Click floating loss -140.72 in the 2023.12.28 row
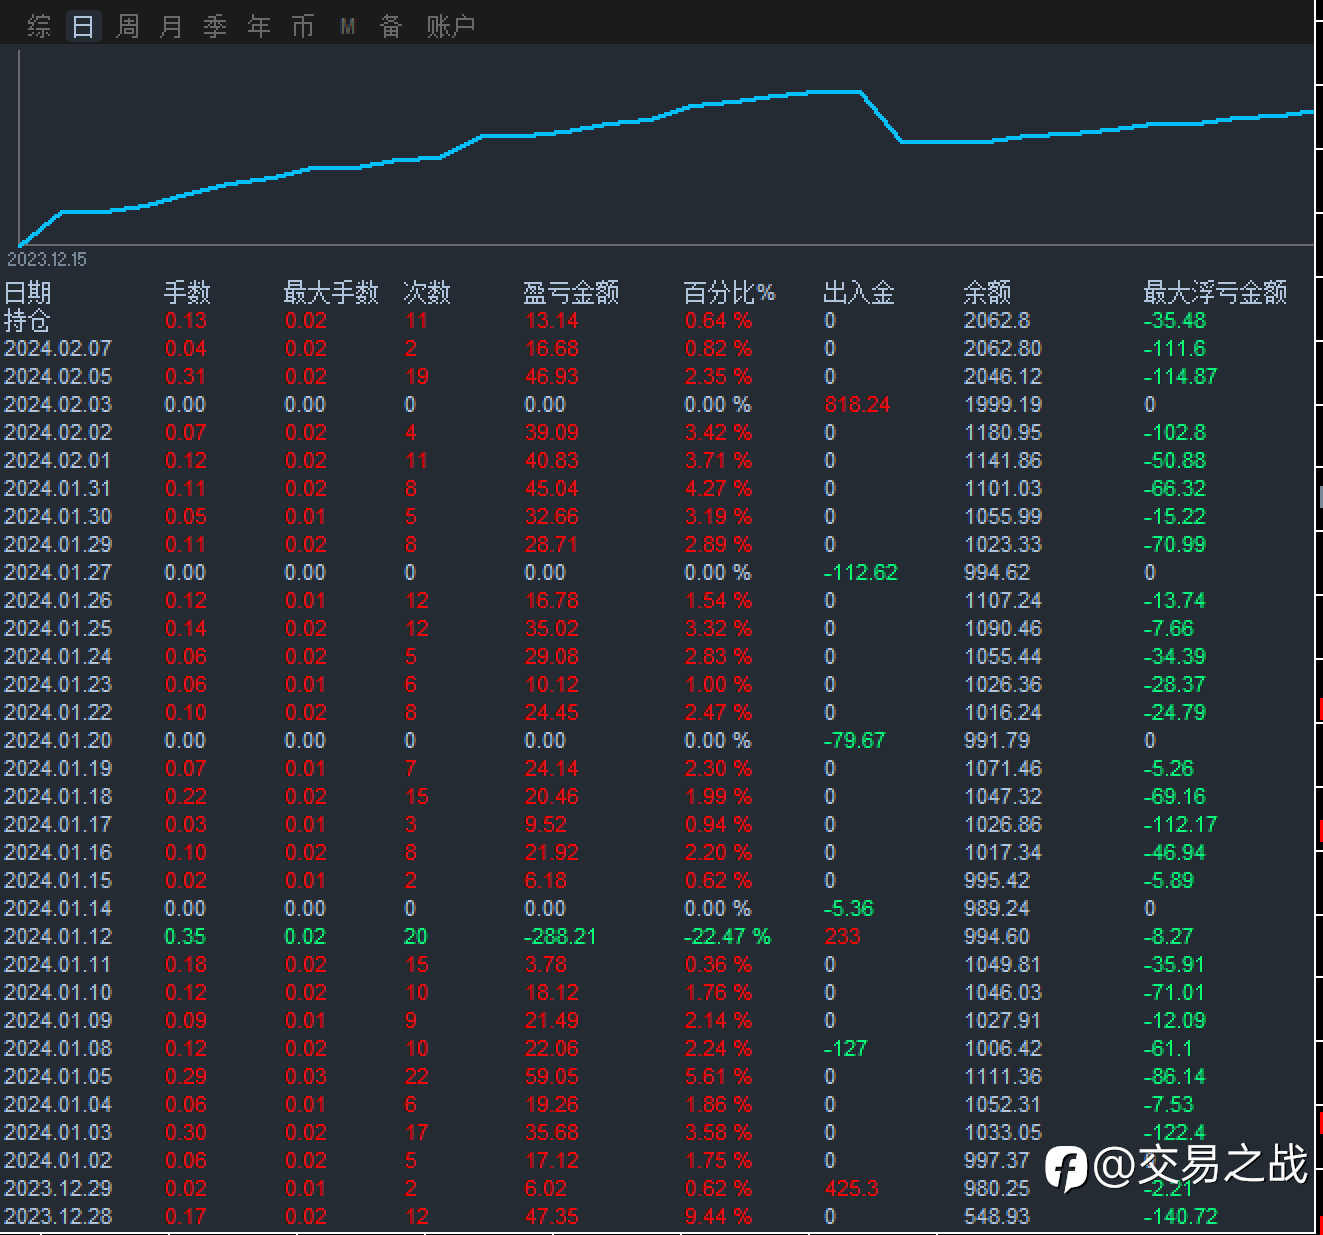The height and width of the screenshot is (1235, 1323). click(1181, 1216)
